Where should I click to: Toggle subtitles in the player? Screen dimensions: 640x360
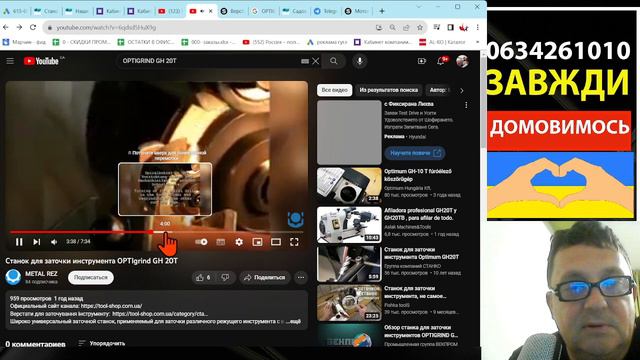(x=220, y=242)
